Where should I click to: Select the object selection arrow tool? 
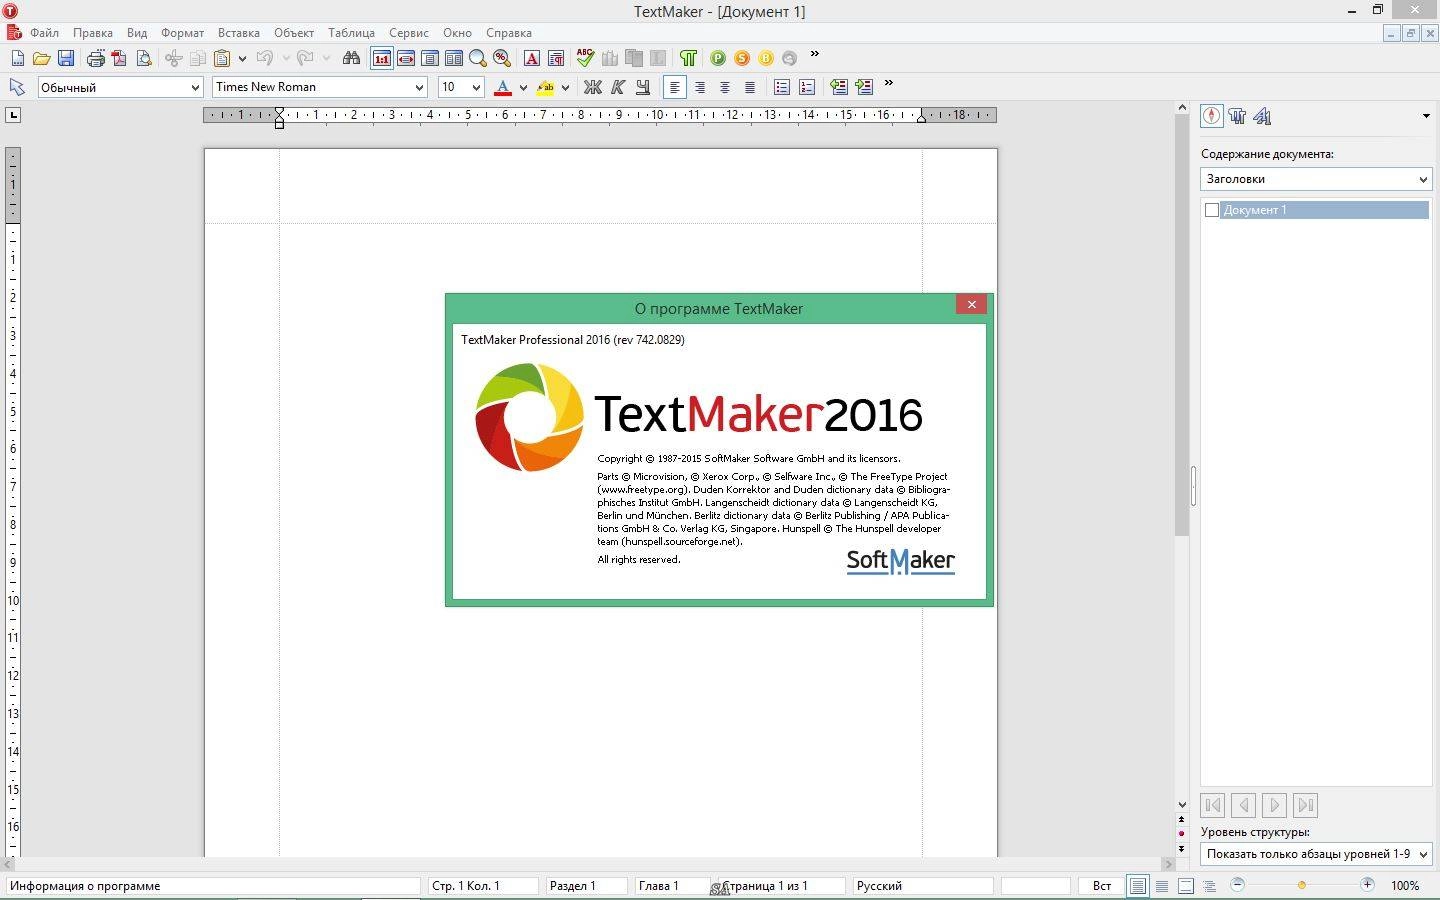click(x=17, y=87)
